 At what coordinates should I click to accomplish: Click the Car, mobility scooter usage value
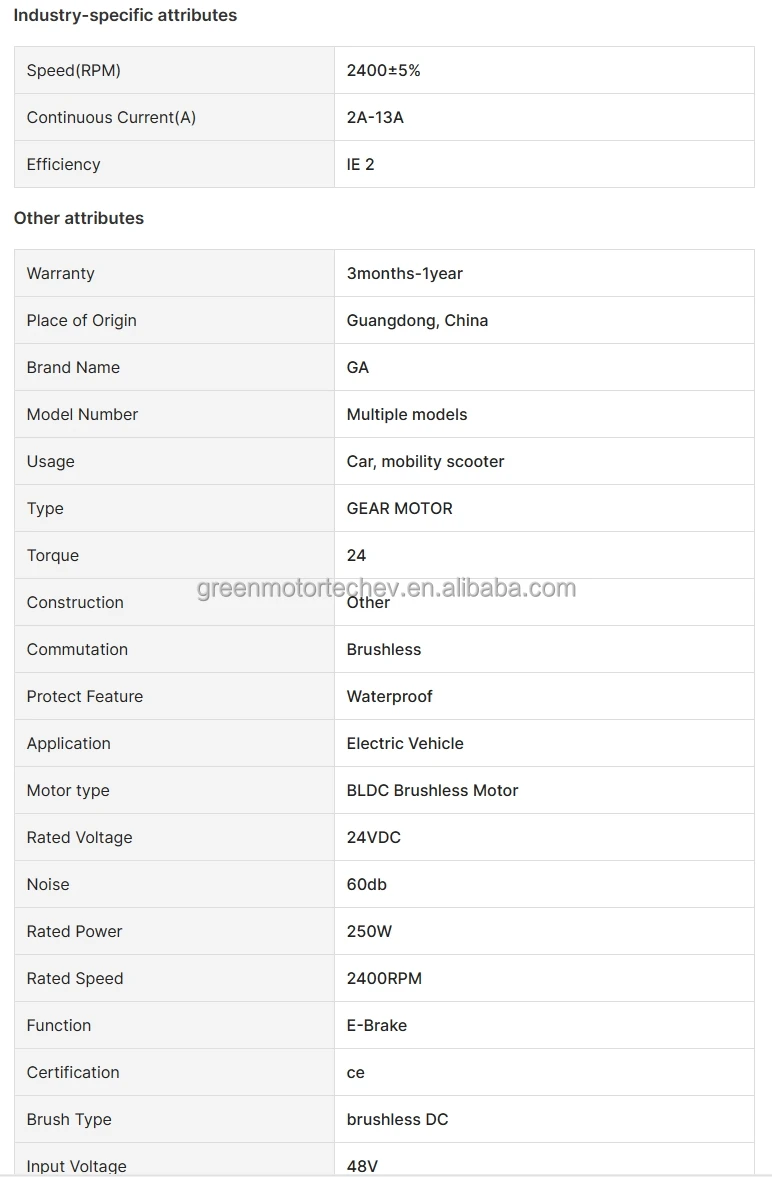point(425,461)
